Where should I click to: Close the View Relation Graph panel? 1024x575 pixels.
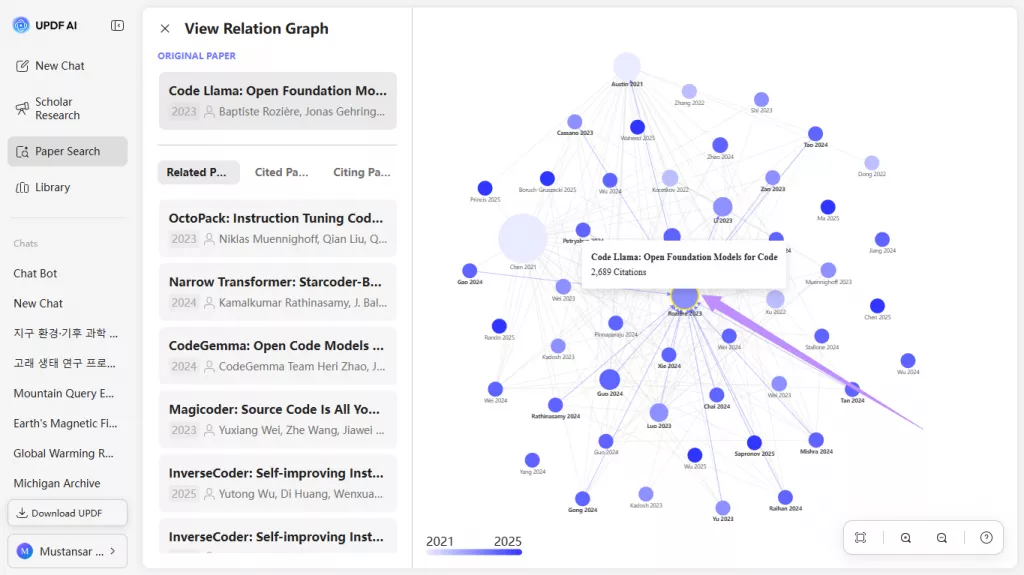coord(165,29)
